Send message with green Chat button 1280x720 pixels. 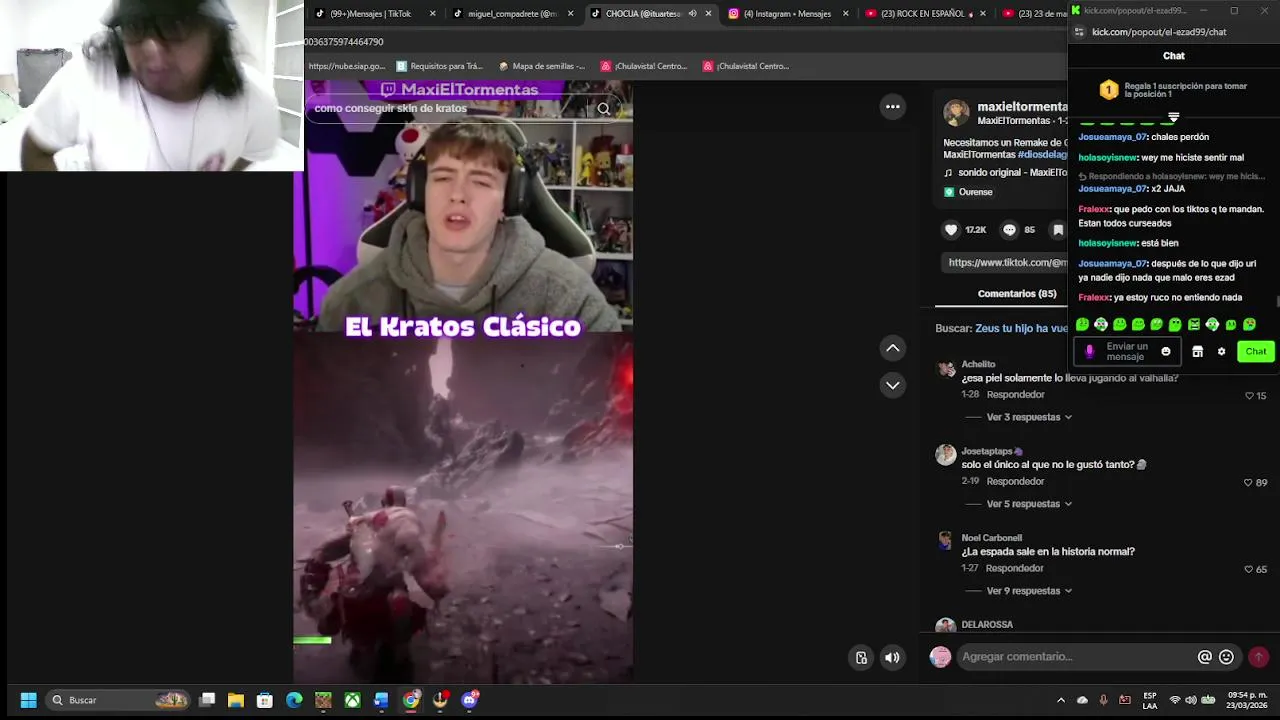pyautogui.click(x=1255, y=352)
